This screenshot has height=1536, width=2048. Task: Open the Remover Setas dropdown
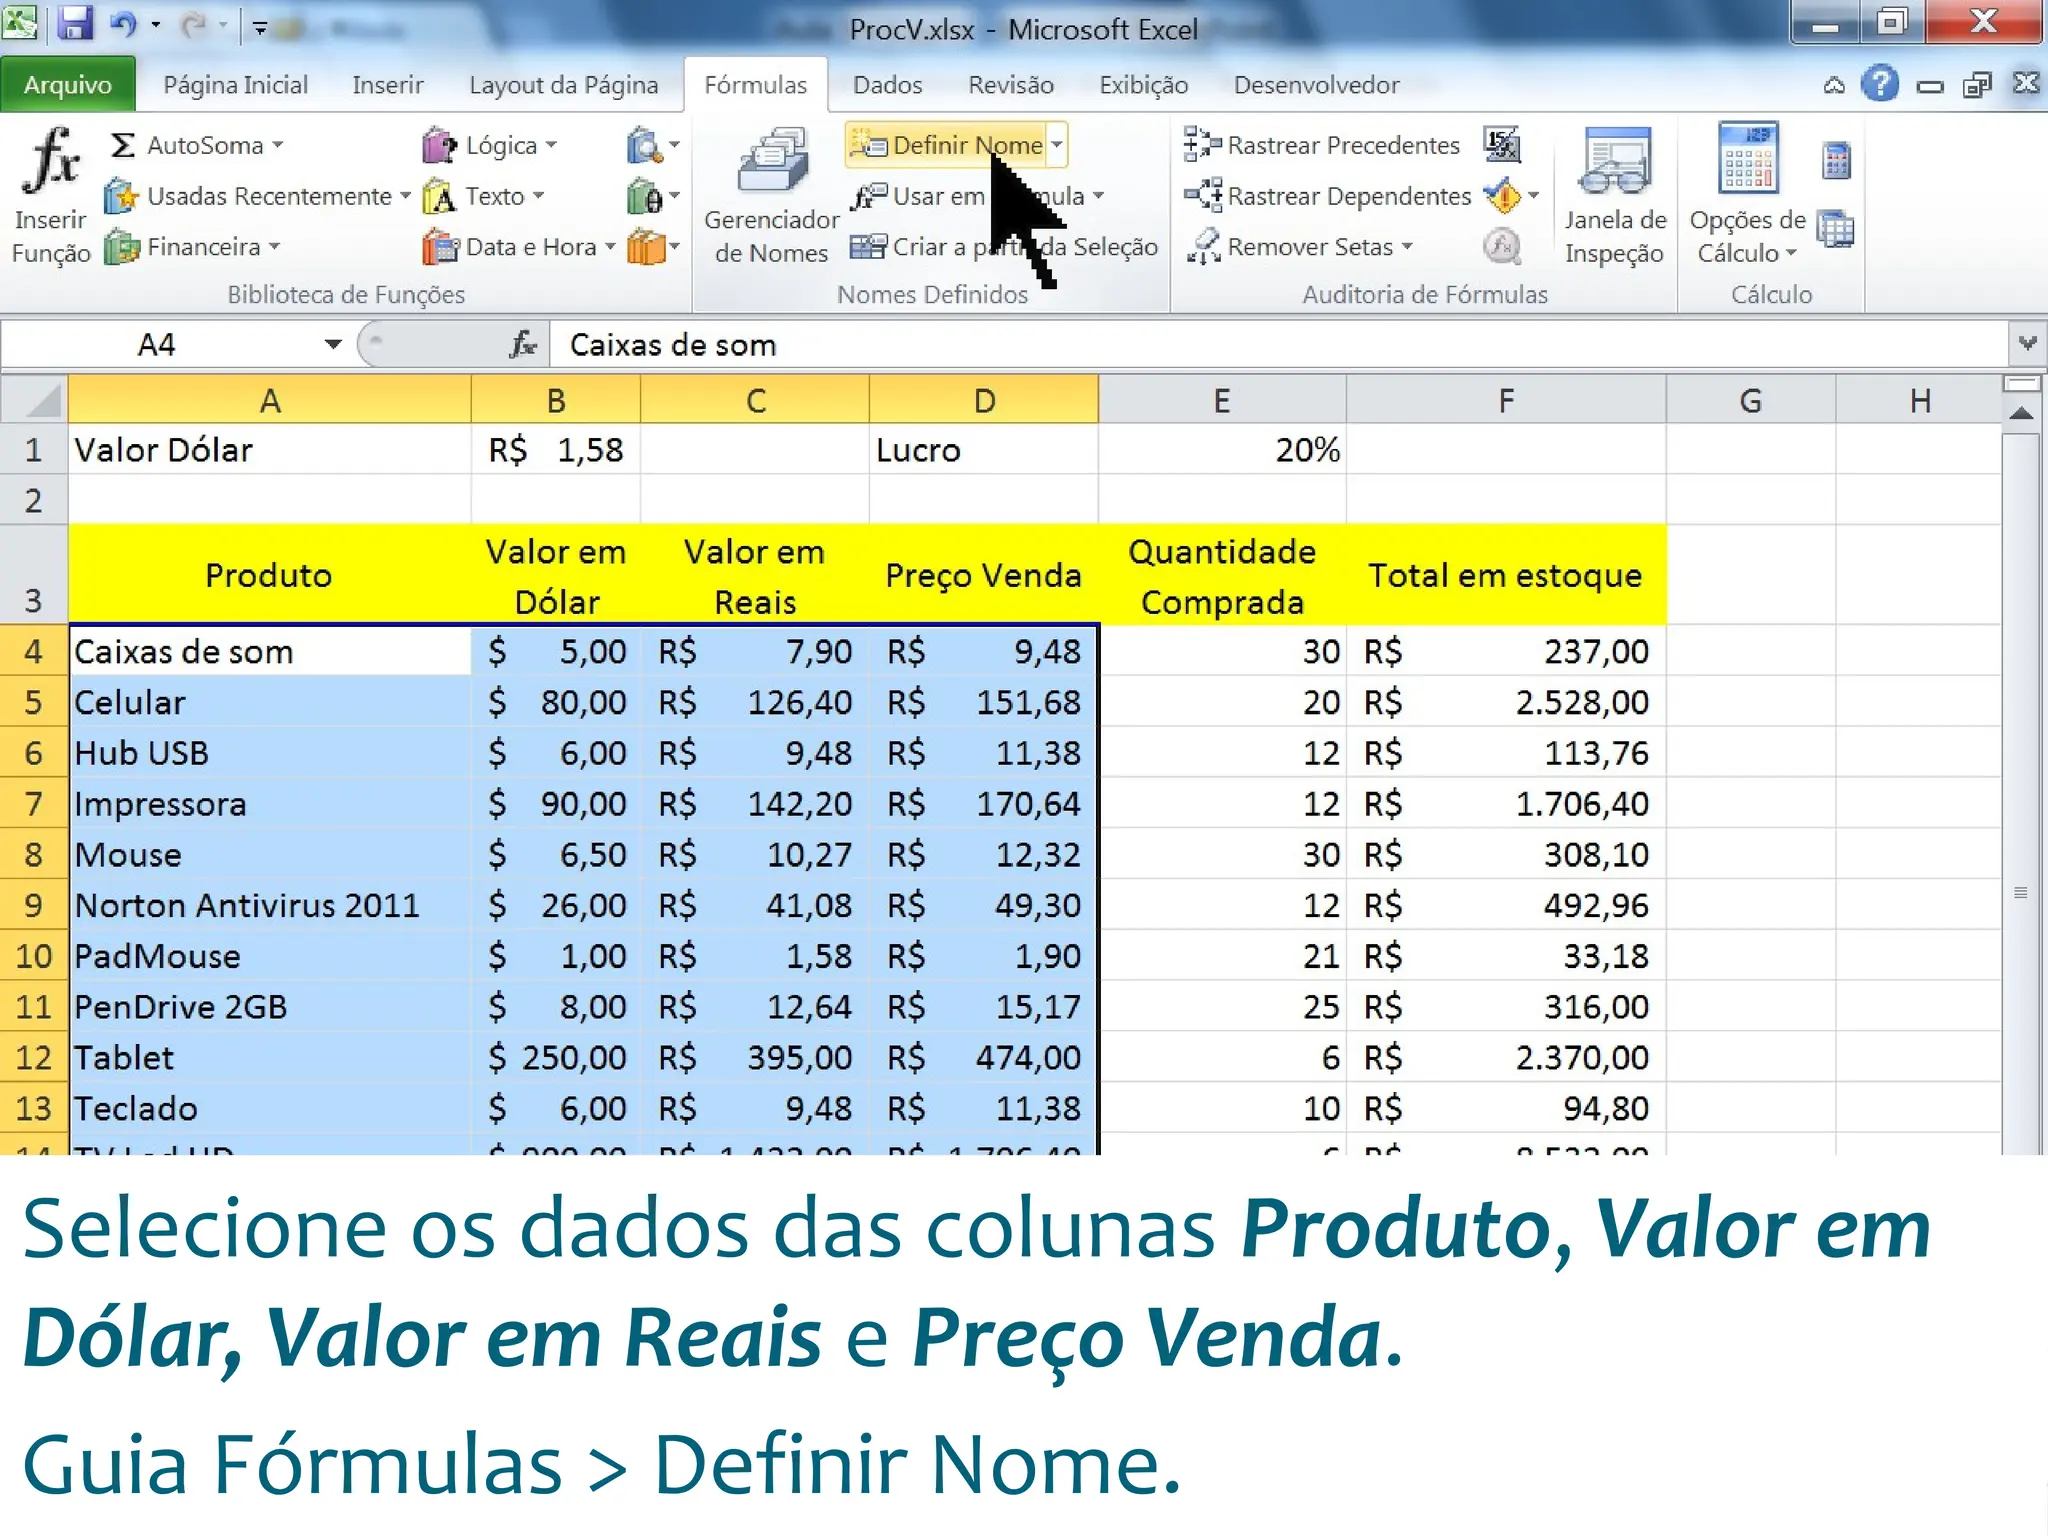coord(1299,246)
